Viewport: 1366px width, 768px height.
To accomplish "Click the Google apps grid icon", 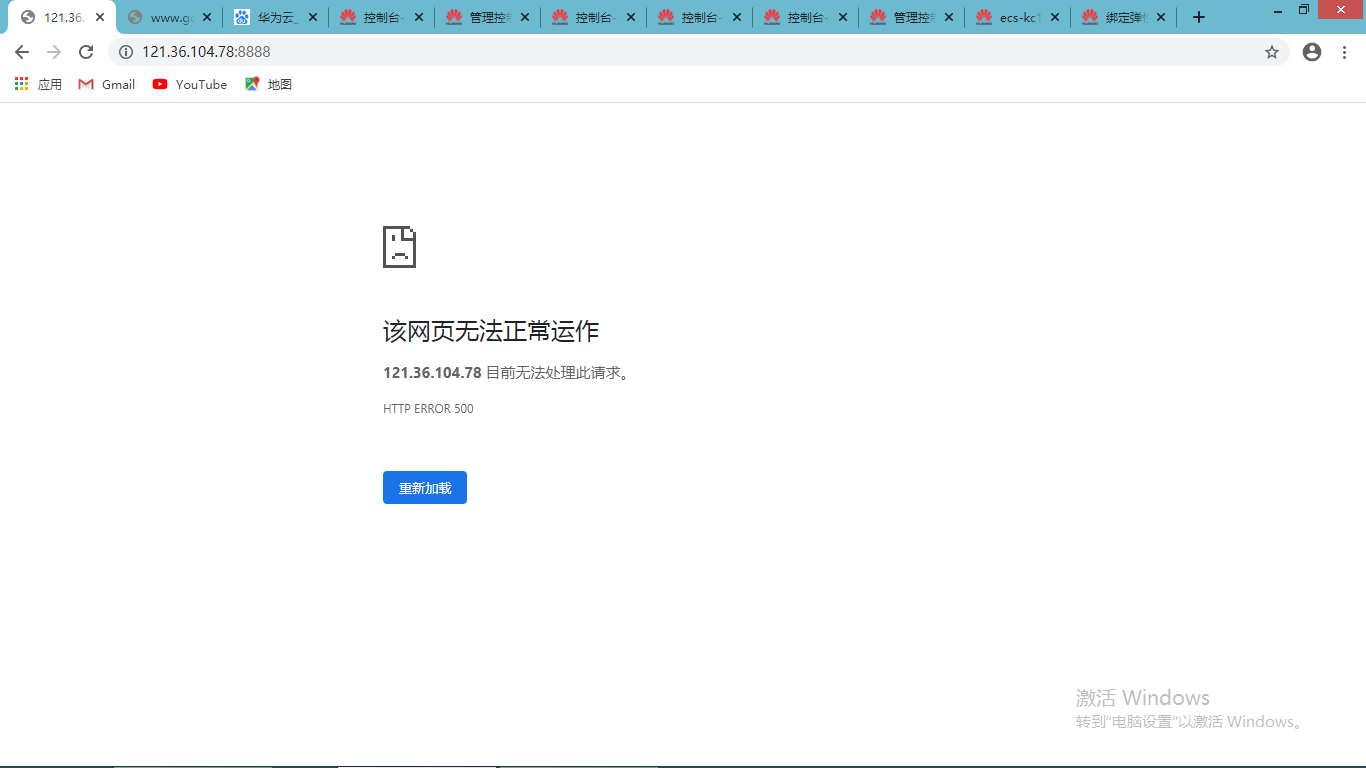I will [x=21, y=84].
